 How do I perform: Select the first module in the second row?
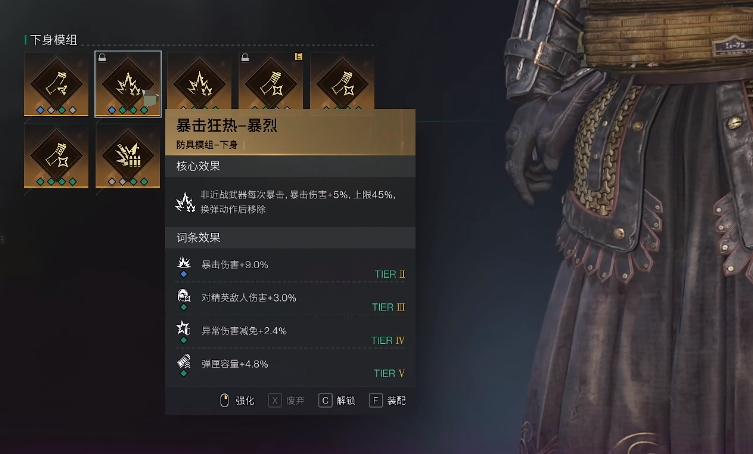point(56,156)
